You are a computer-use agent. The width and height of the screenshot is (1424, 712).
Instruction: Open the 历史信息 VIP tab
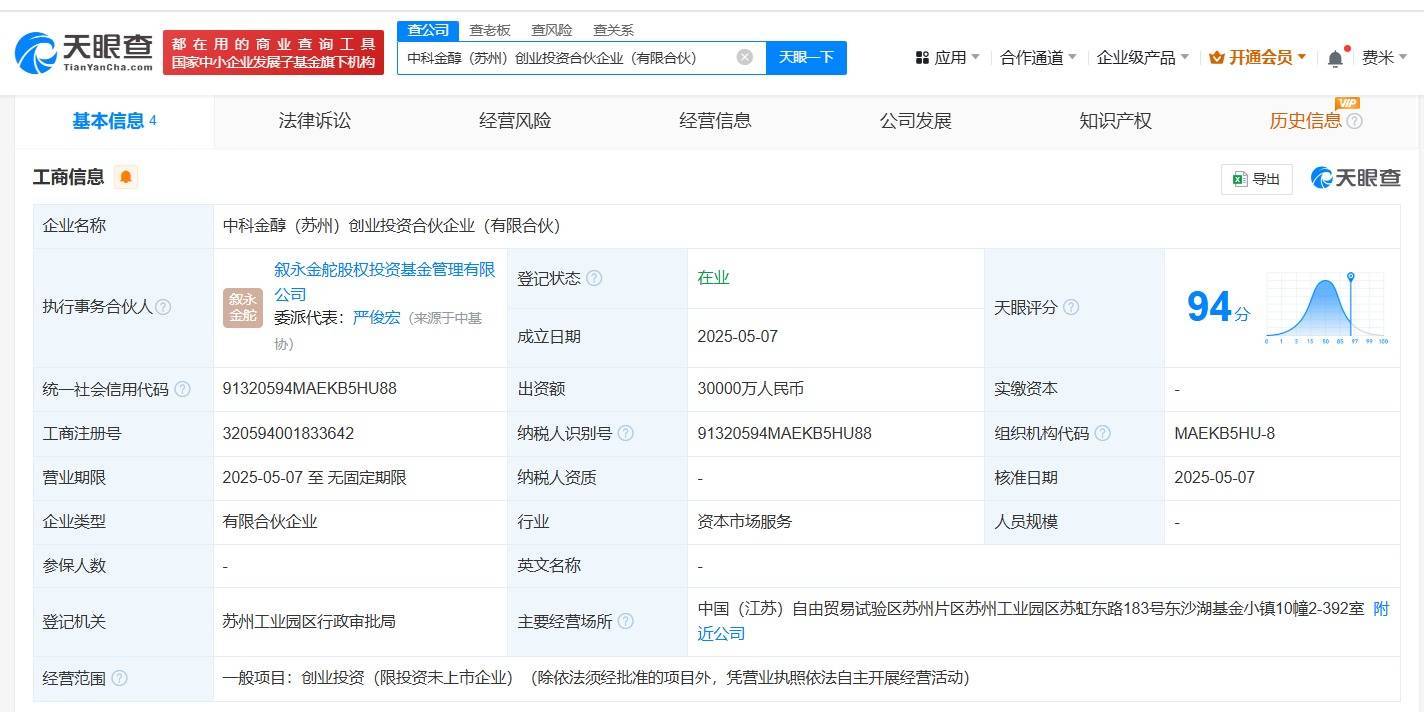[1305, 121]
